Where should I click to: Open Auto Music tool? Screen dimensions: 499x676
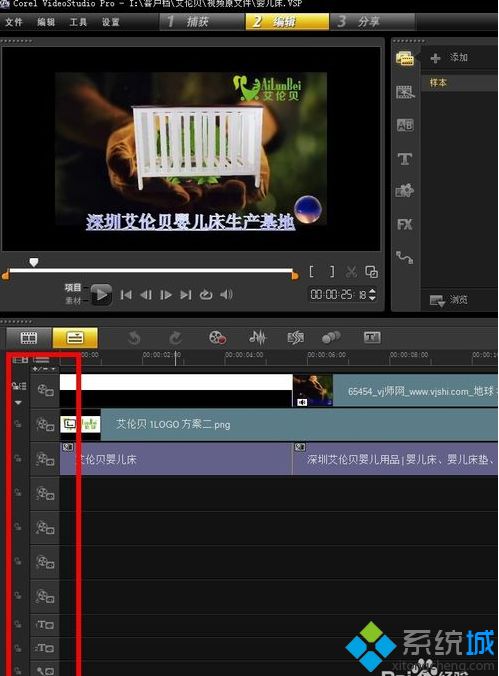(x=295, y=338)
